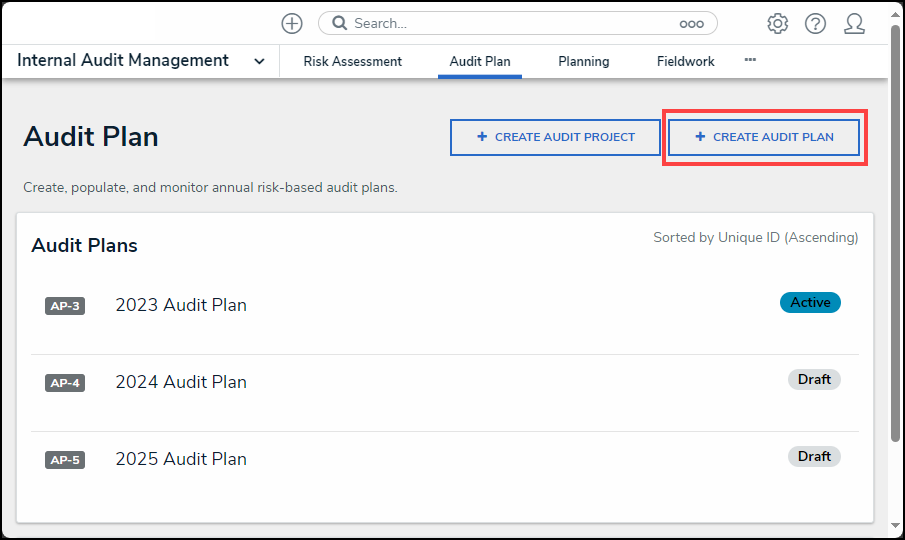Switch to the Risk Assessment tab
Viewport: 905px width, 540px height.
[352, 61]
